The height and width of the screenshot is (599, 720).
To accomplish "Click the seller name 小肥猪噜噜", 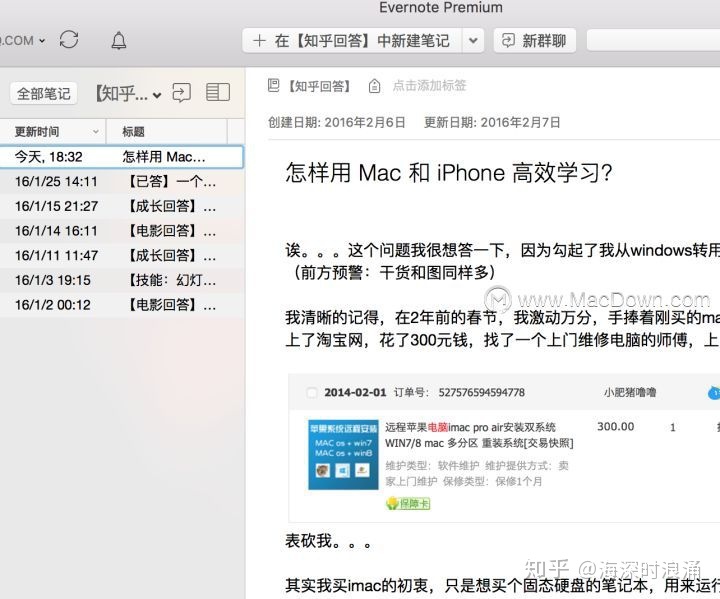I will (630, 392).
